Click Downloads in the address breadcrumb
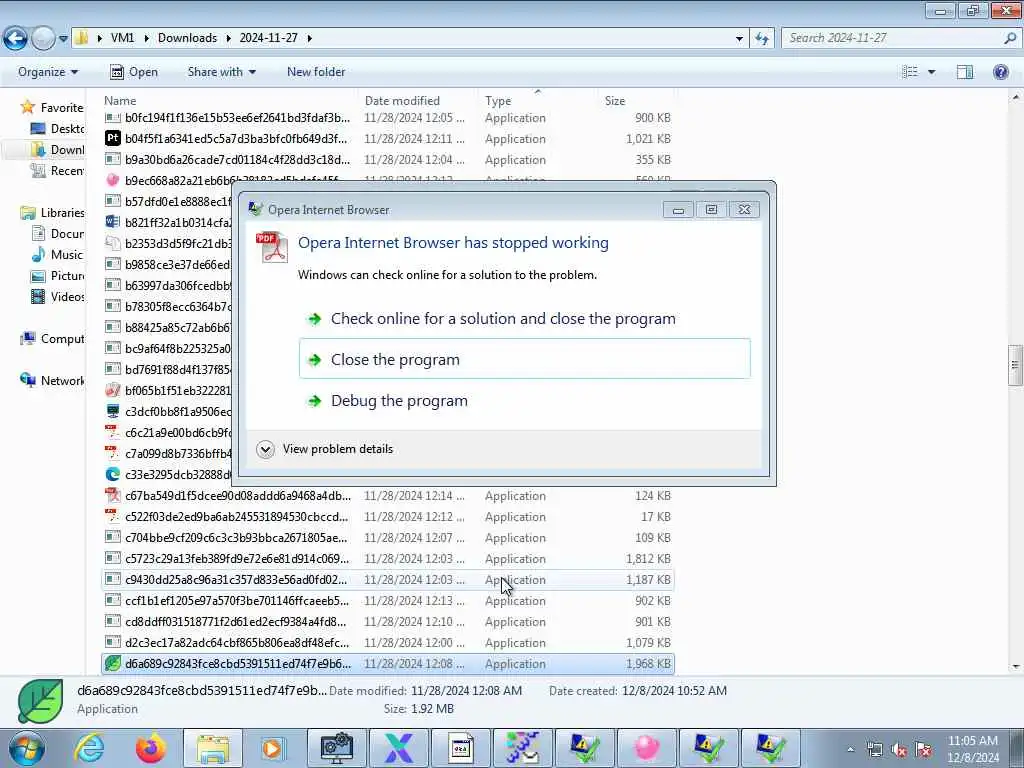Image resolution: width=1024 pixels, height=768 pixels. tap(187, 38)
